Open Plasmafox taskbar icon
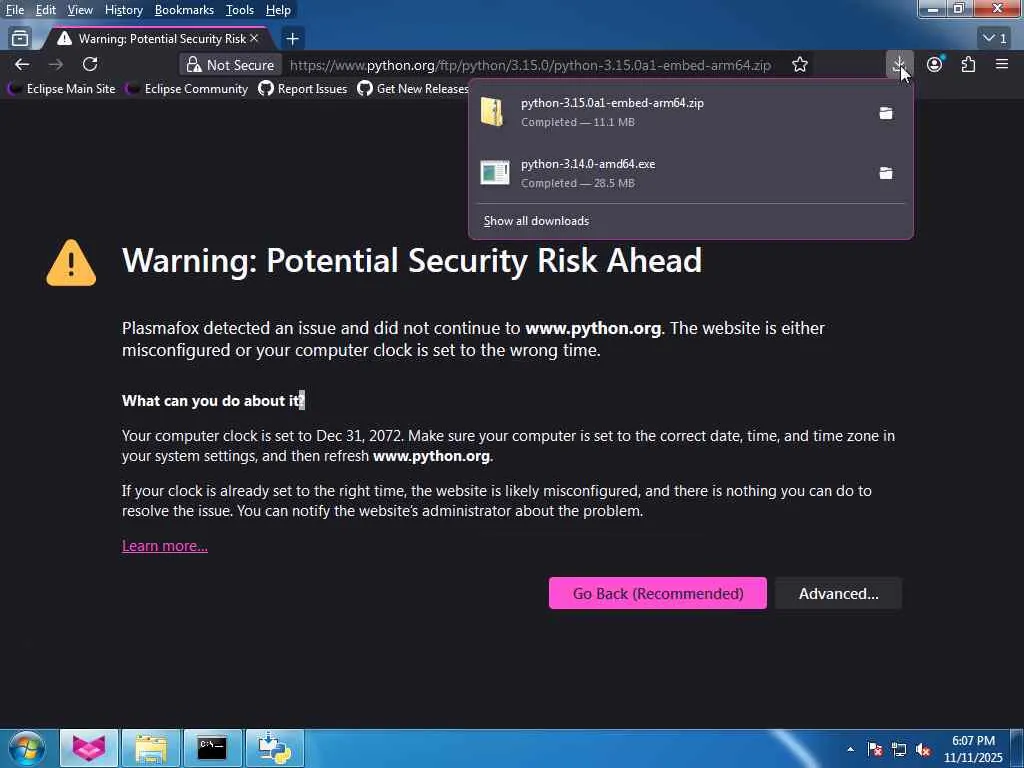The height and width of the screenshot is (768, 1024). (89, 748)
